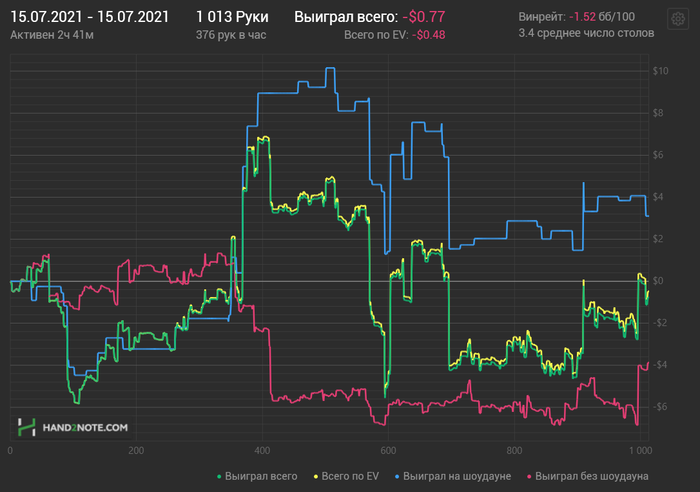The width and height of the screenshot is (700, 492).
Task: Click the green legend dot for 'Выиграл всего'
Action: pyautogui.click(x=219, y=477)
